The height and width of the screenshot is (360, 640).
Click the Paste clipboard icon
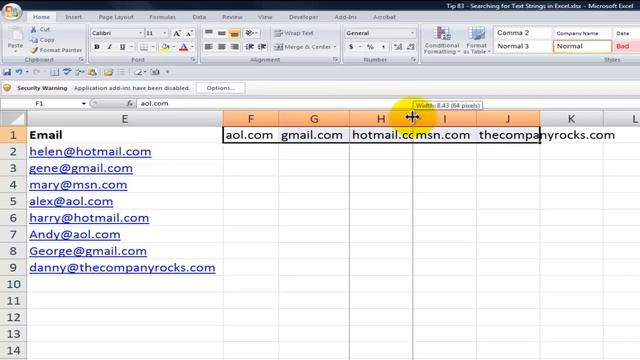pyautogui.click(x=16, y=34)
